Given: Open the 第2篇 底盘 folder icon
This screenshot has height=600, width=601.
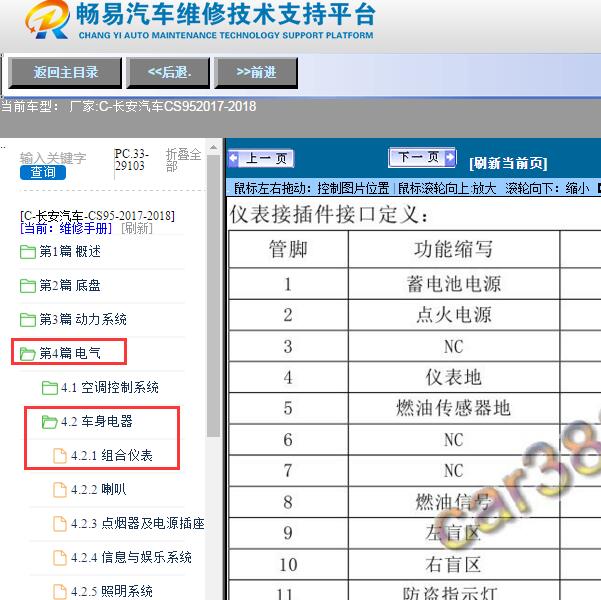Looking at the screenshot, I should (x=28, y=286).
